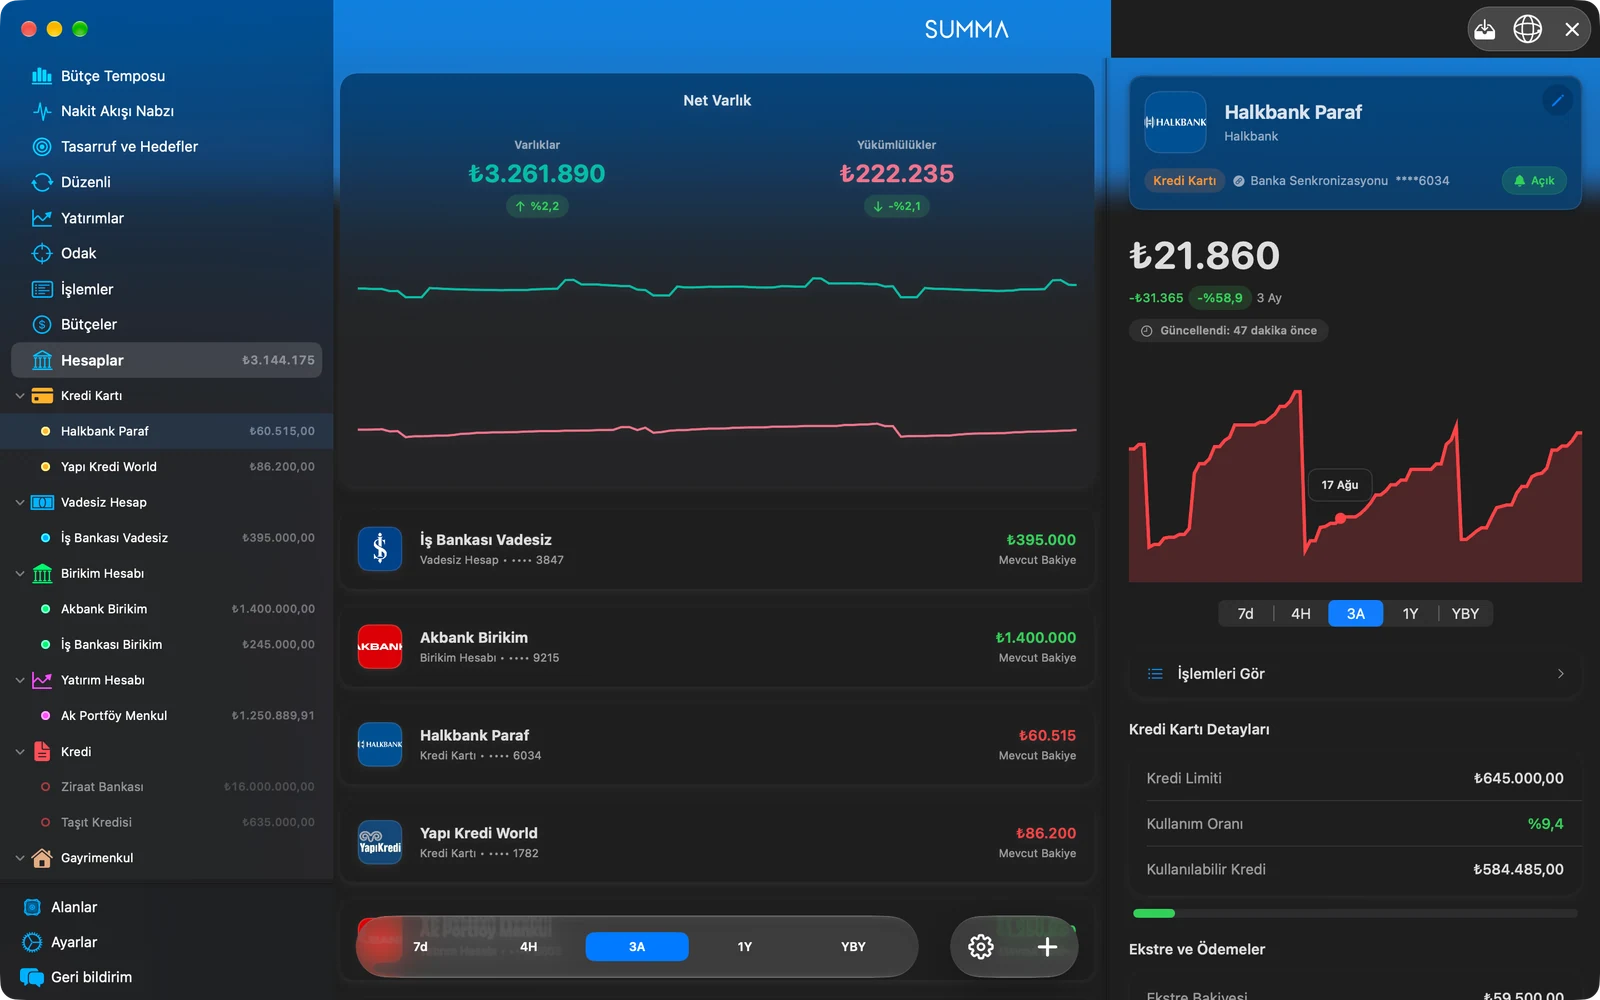1600x1000 pixels.
Task: Click the credit usage progress bar
Action: tap(1355, 913)
